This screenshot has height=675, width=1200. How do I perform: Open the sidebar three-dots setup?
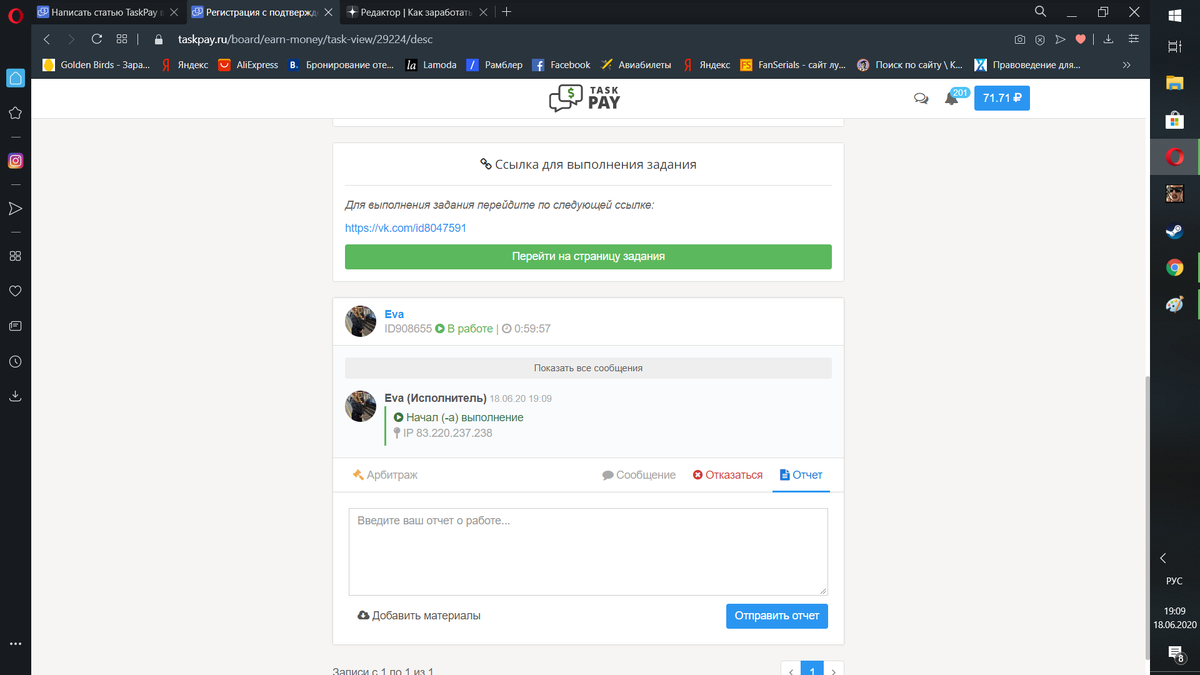click(15, 643)
